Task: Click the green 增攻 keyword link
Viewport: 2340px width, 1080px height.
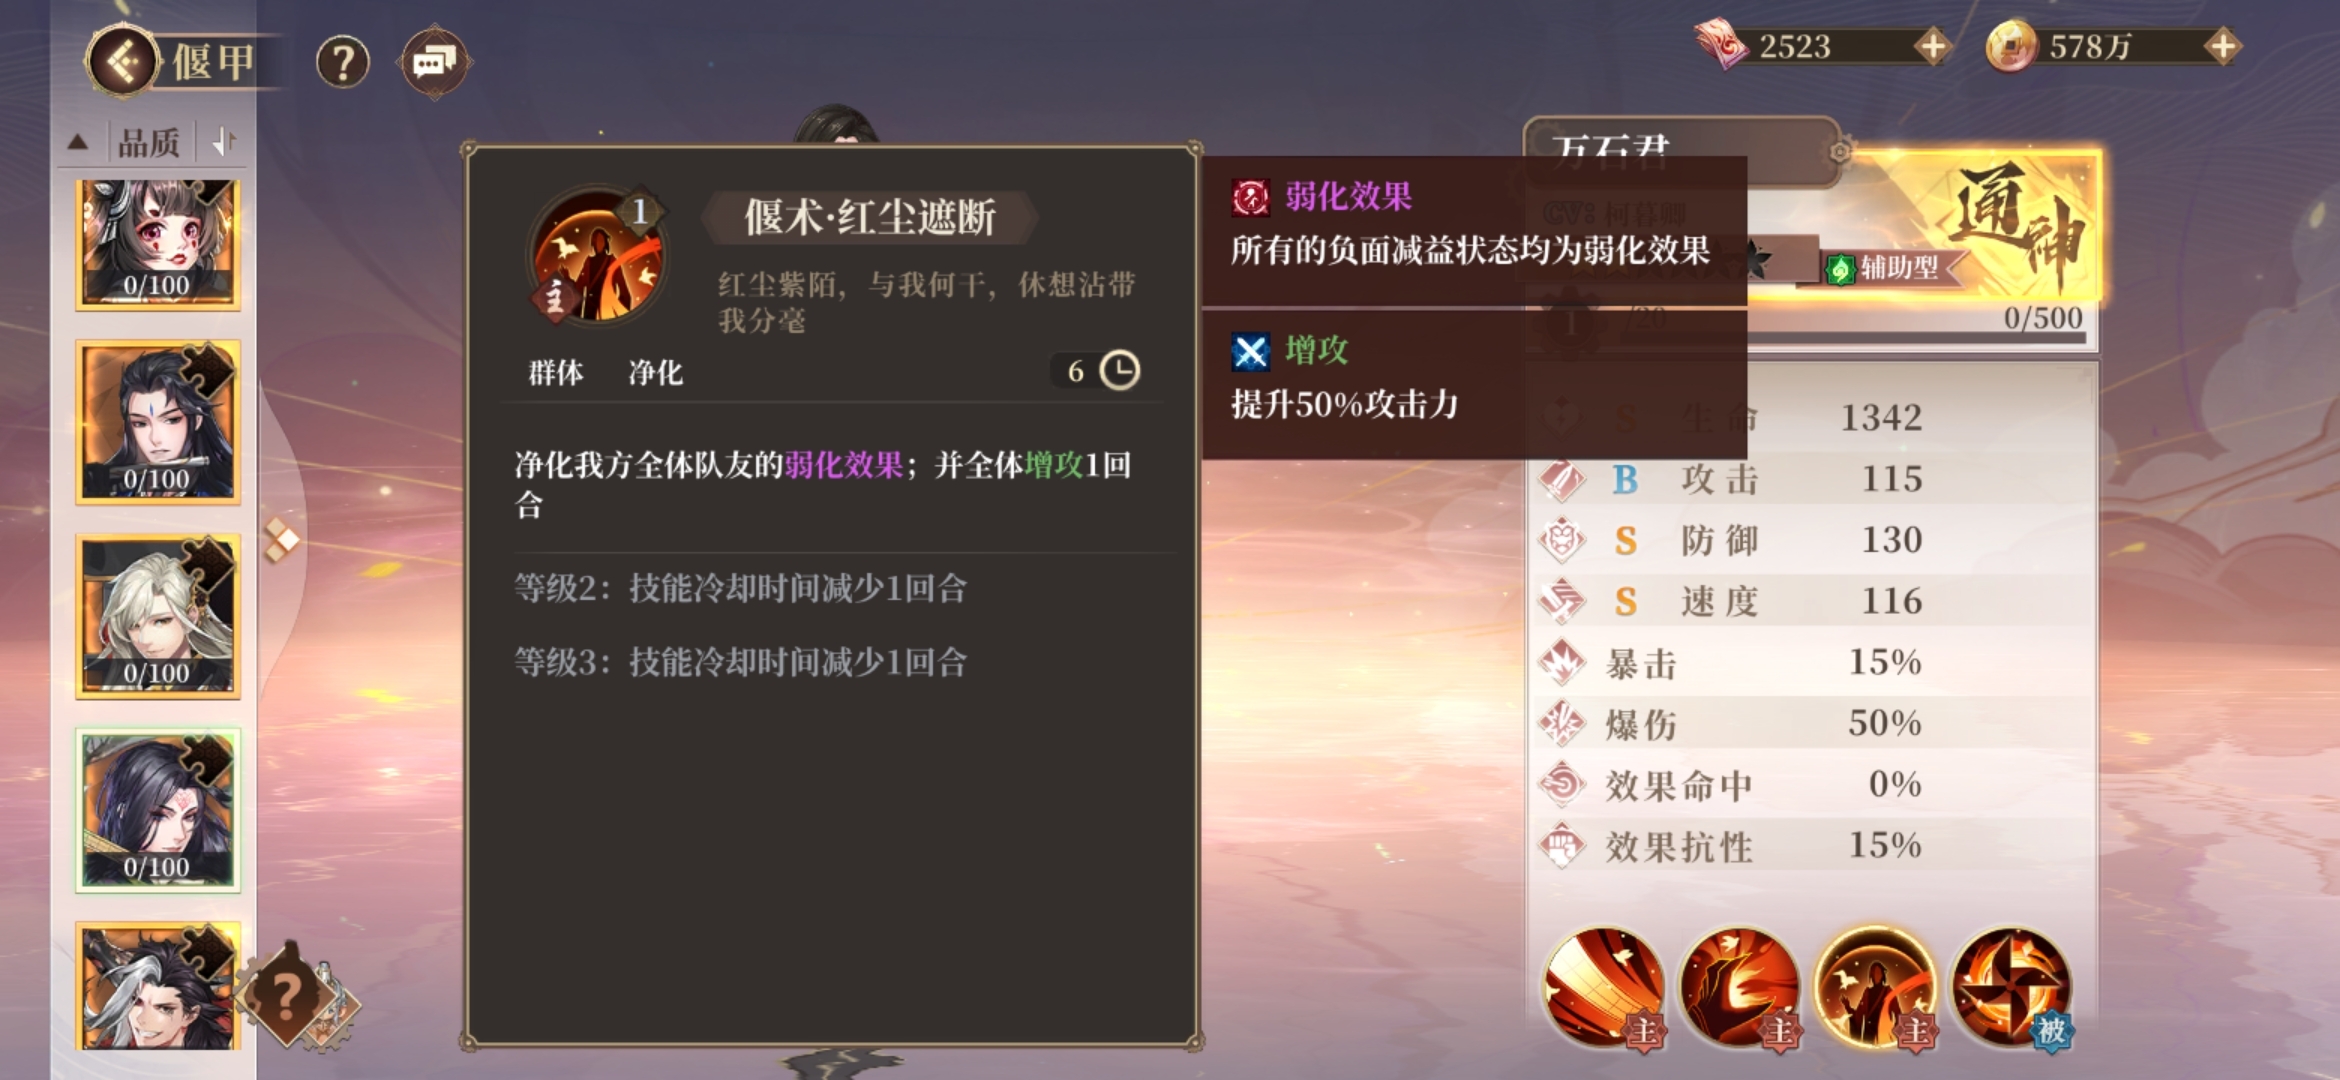Action: [1054, 465]
